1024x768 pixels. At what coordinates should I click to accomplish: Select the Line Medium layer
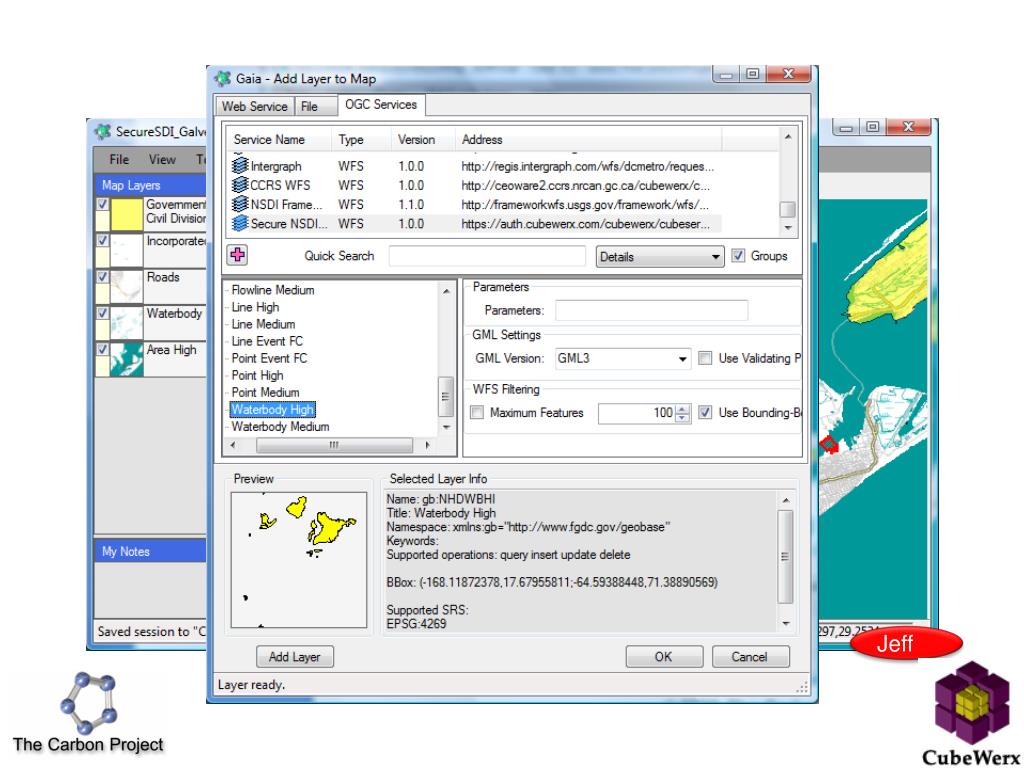263,324
